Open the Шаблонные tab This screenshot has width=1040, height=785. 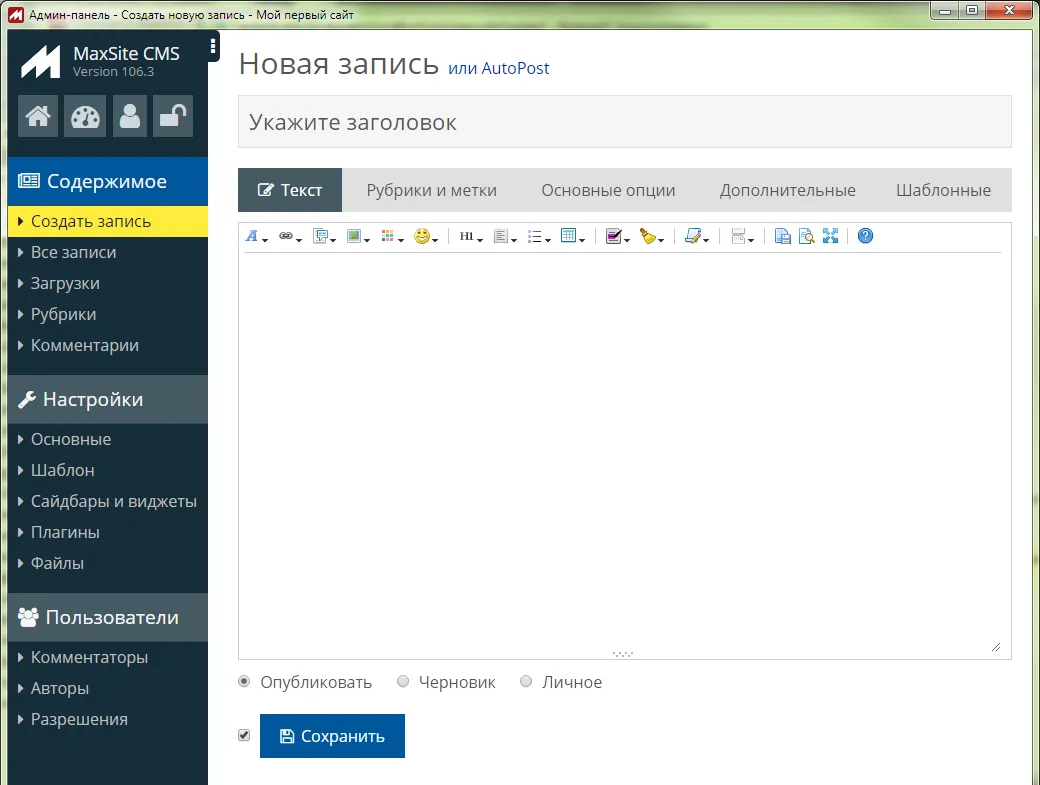941,189
